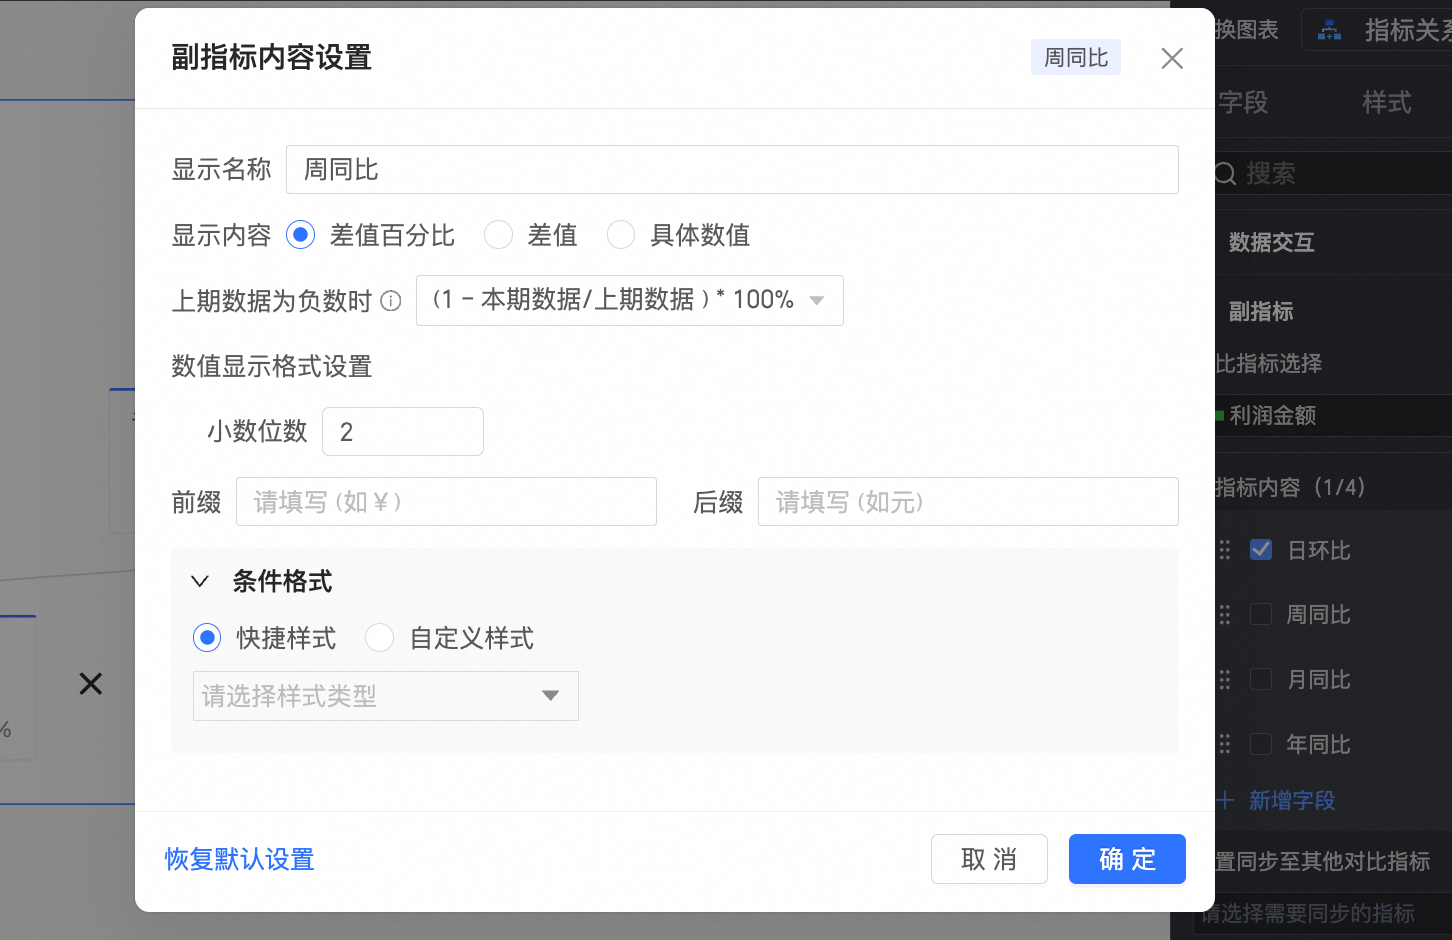Click the search magnifier icon in right panel

(x=1226, y=174)
